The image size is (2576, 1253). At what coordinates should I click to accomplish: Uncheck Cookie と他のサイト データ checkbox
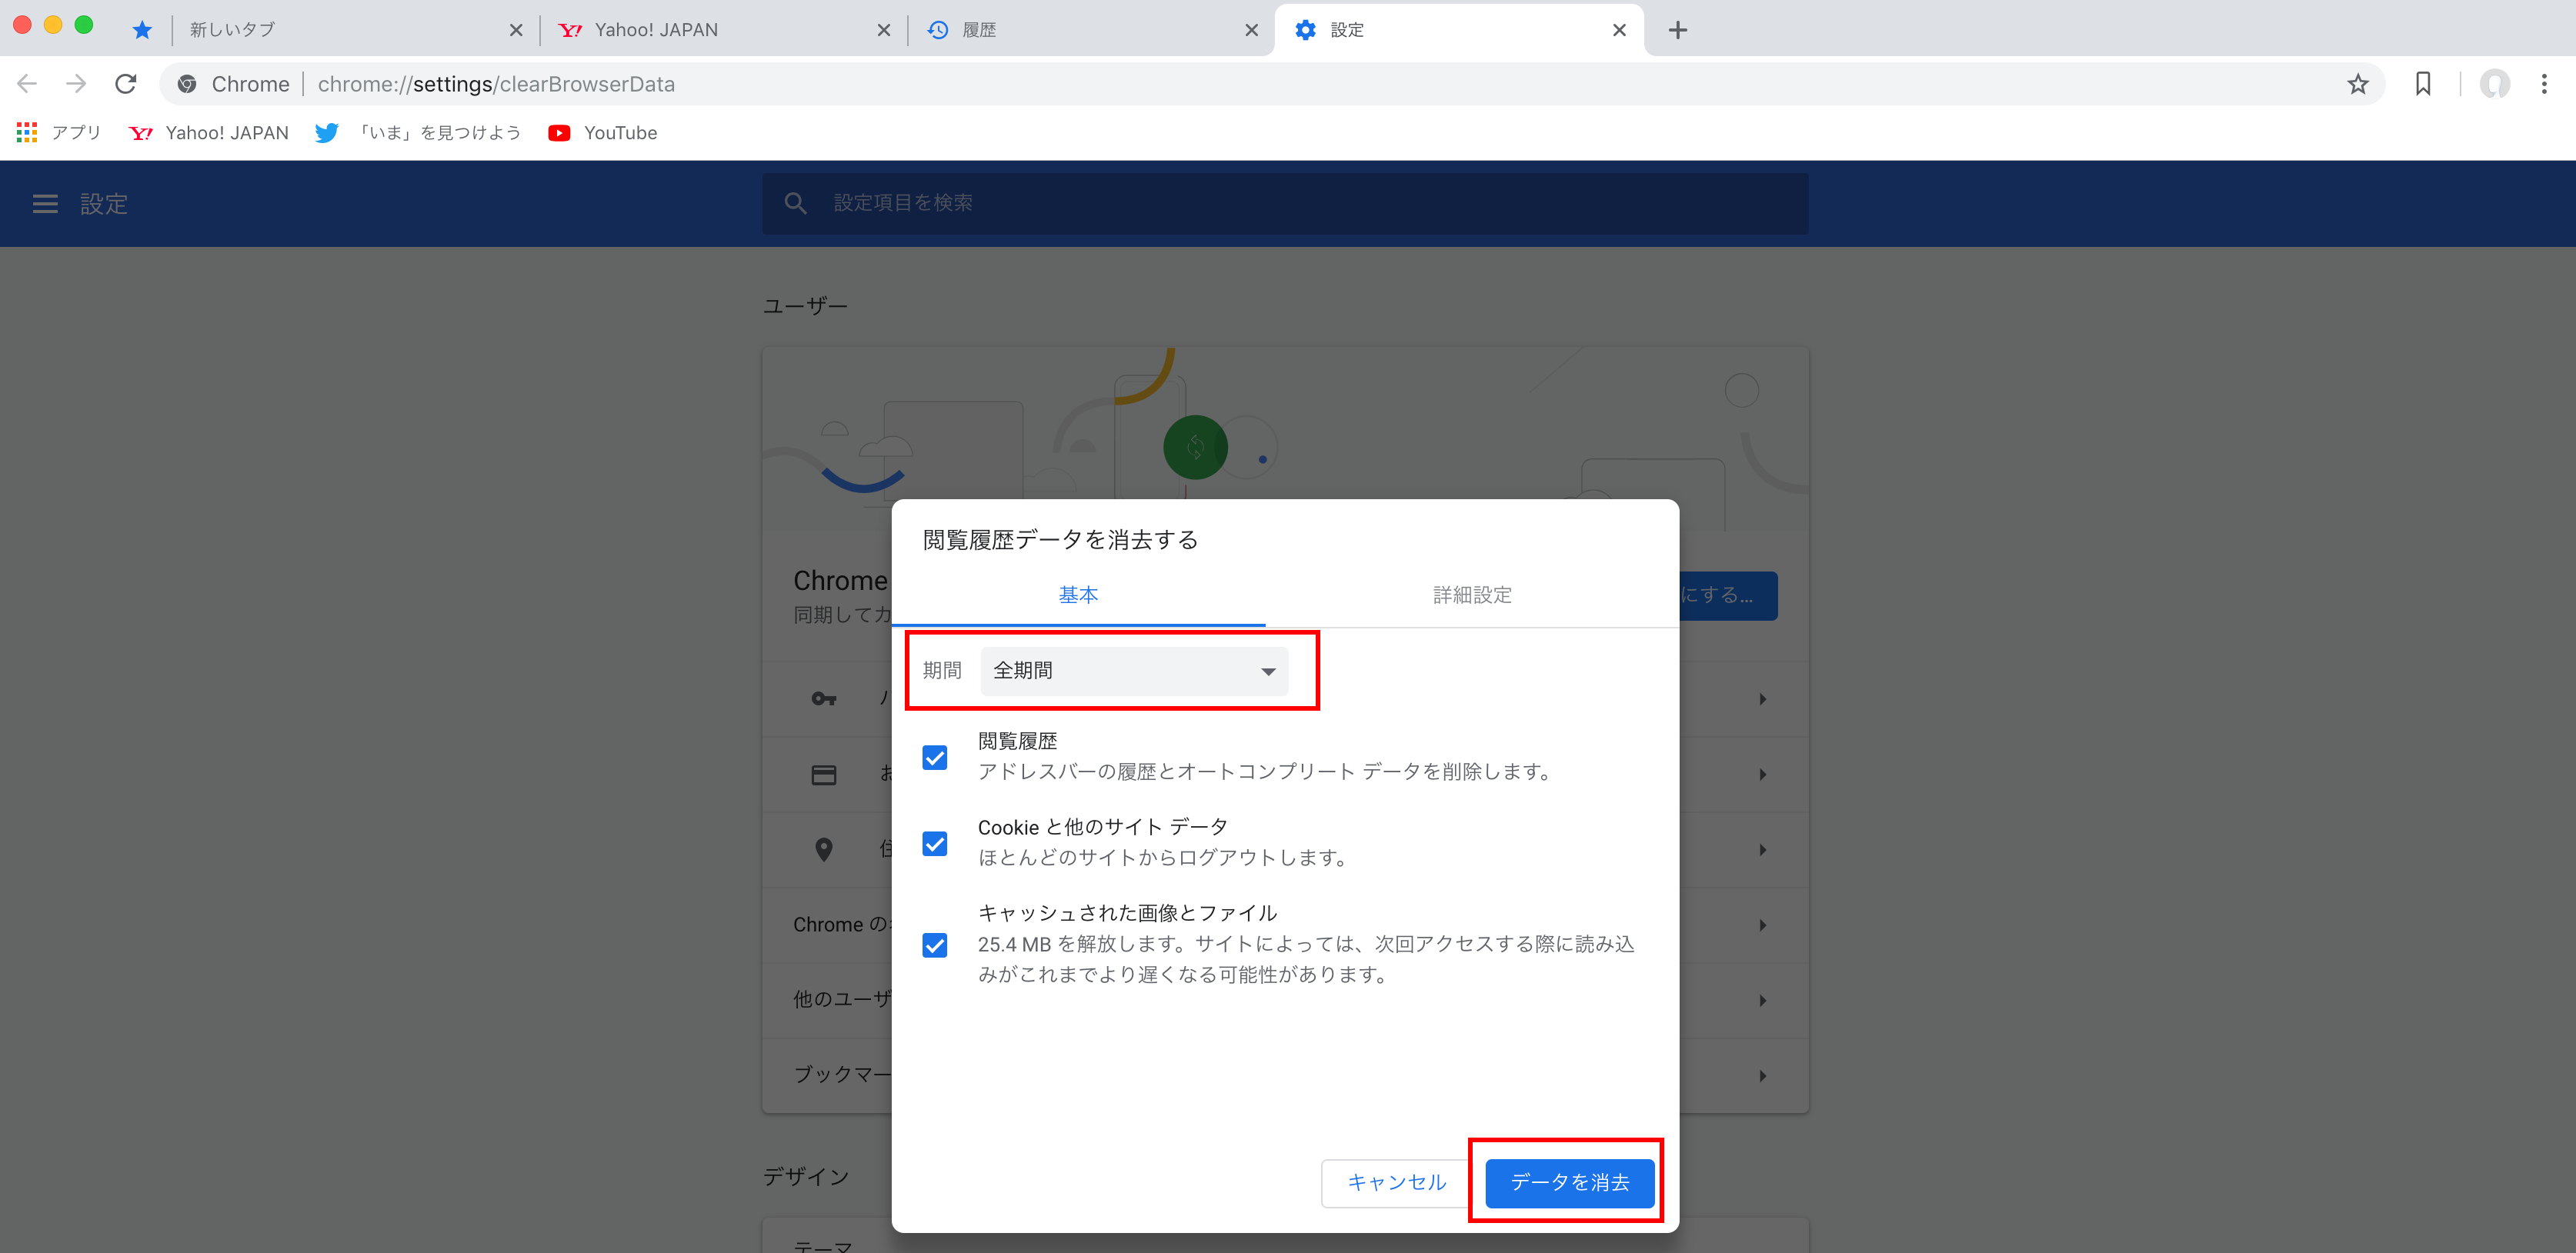(935, 843)
